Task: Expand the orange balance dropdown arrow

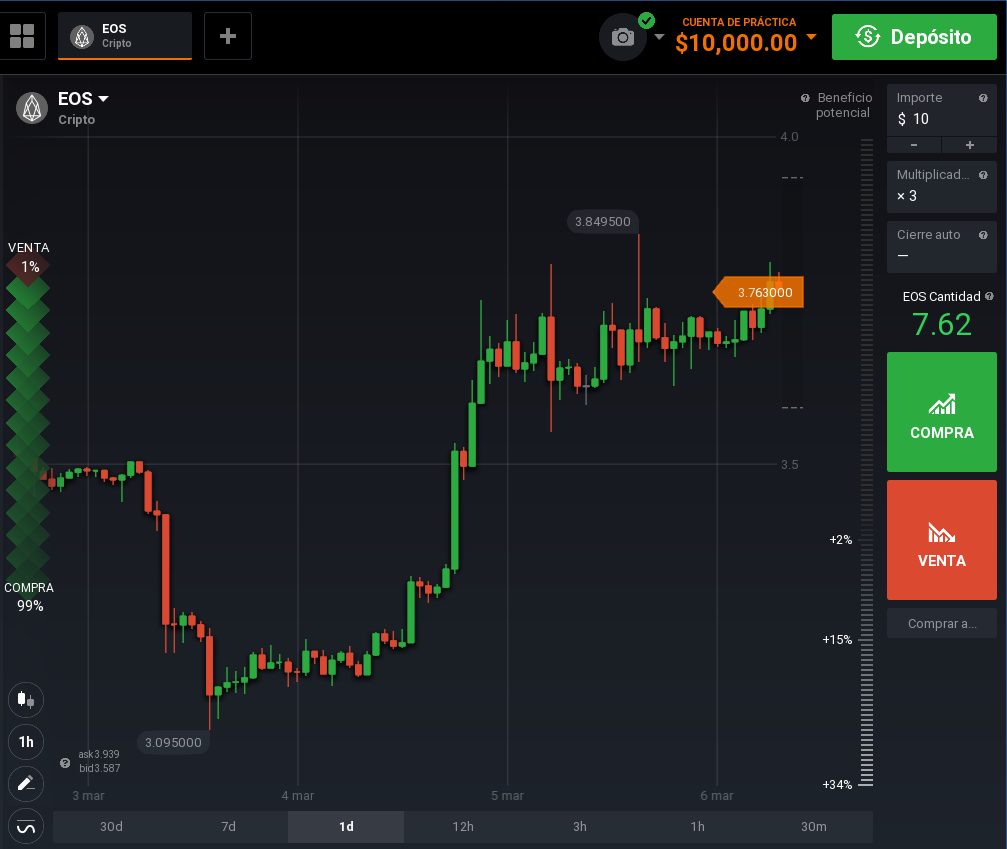Action: tap(811, 37)
